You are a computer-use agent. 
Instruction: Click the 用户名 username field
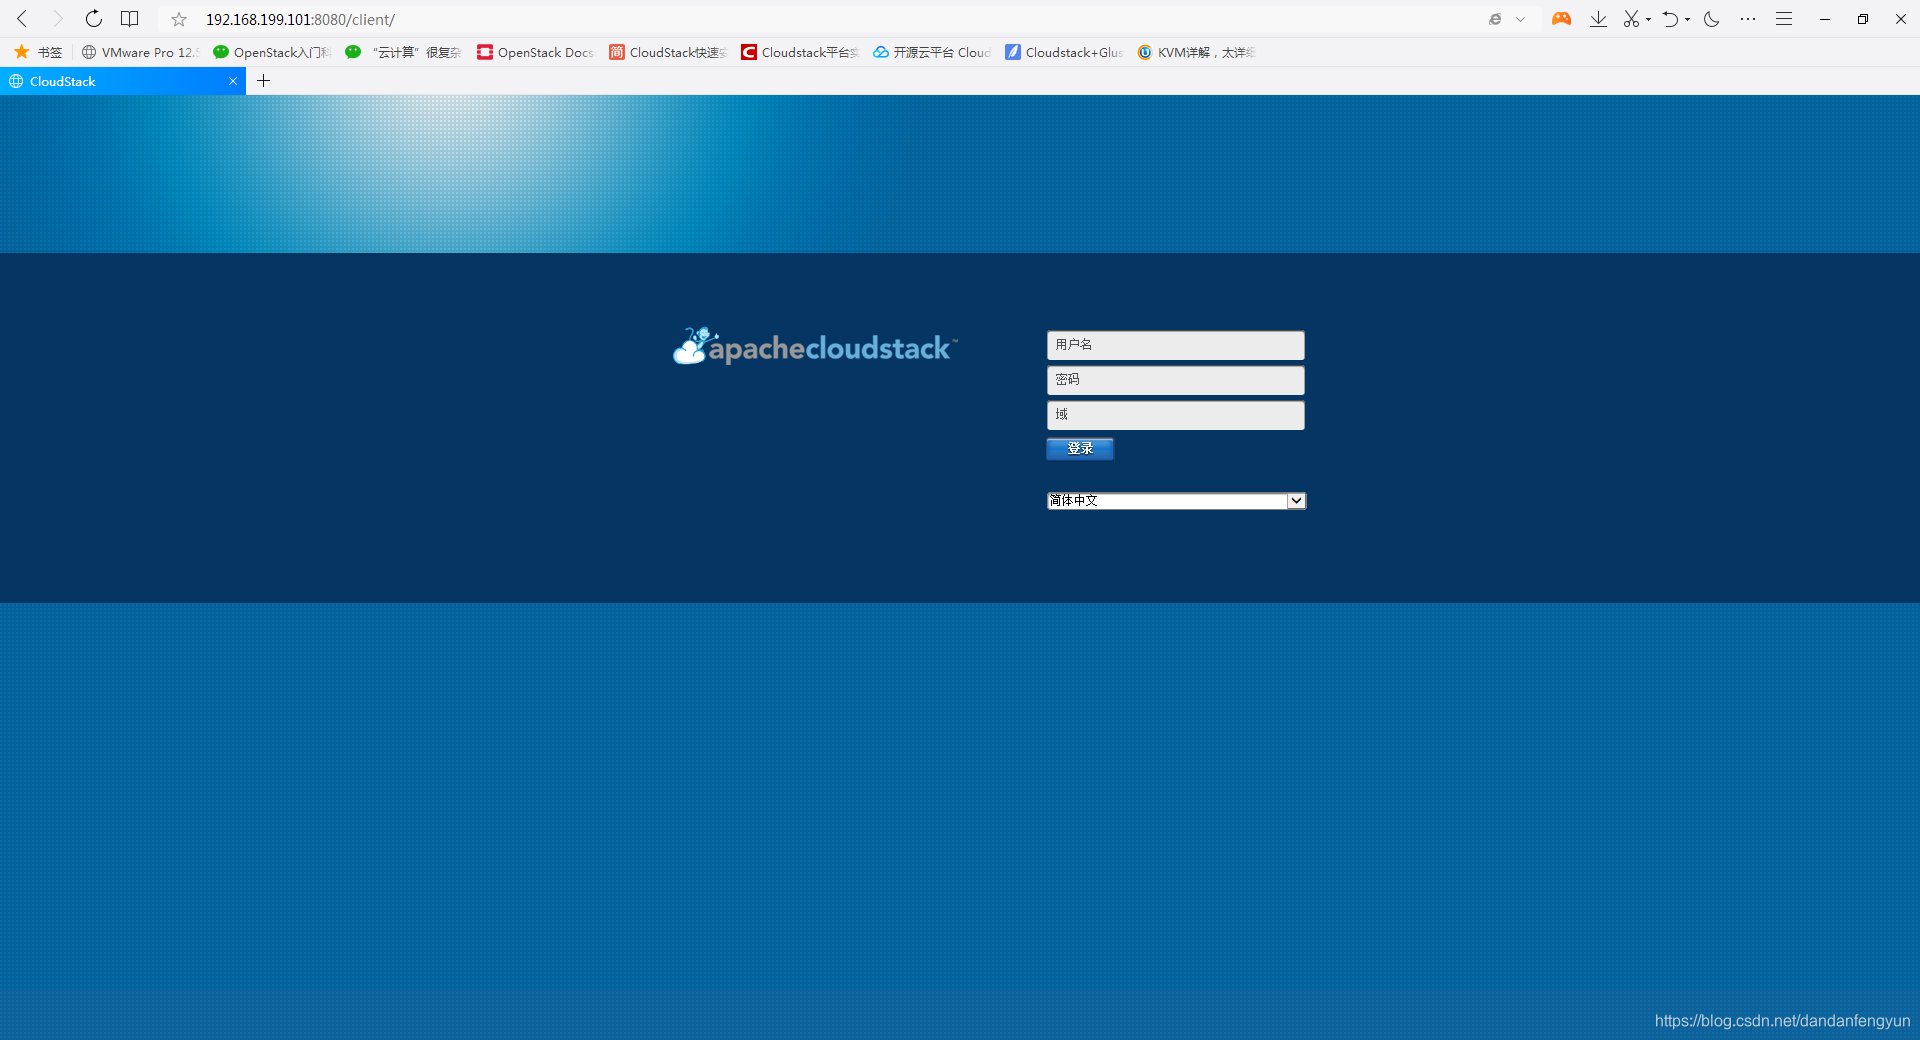(x=1176, y=345)
